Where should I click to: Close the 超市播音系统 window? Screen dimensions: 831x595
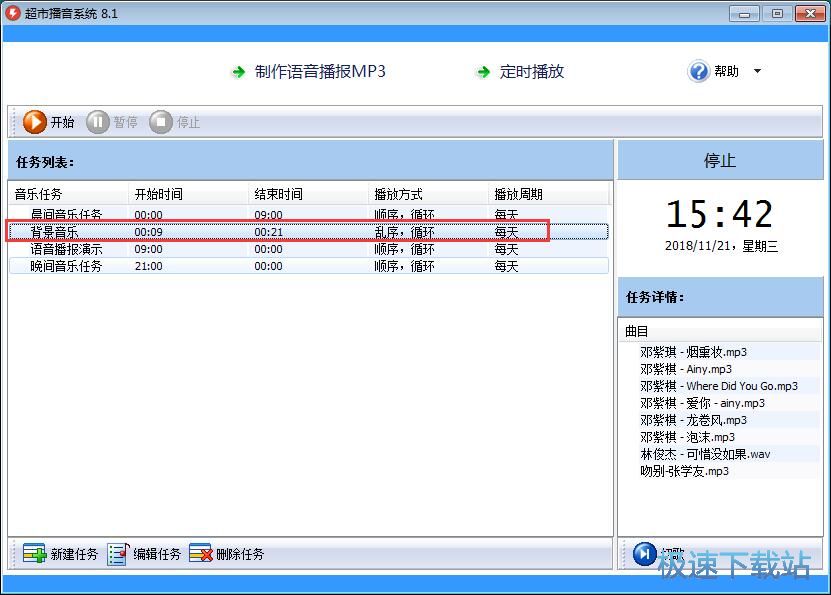[810, 14]
